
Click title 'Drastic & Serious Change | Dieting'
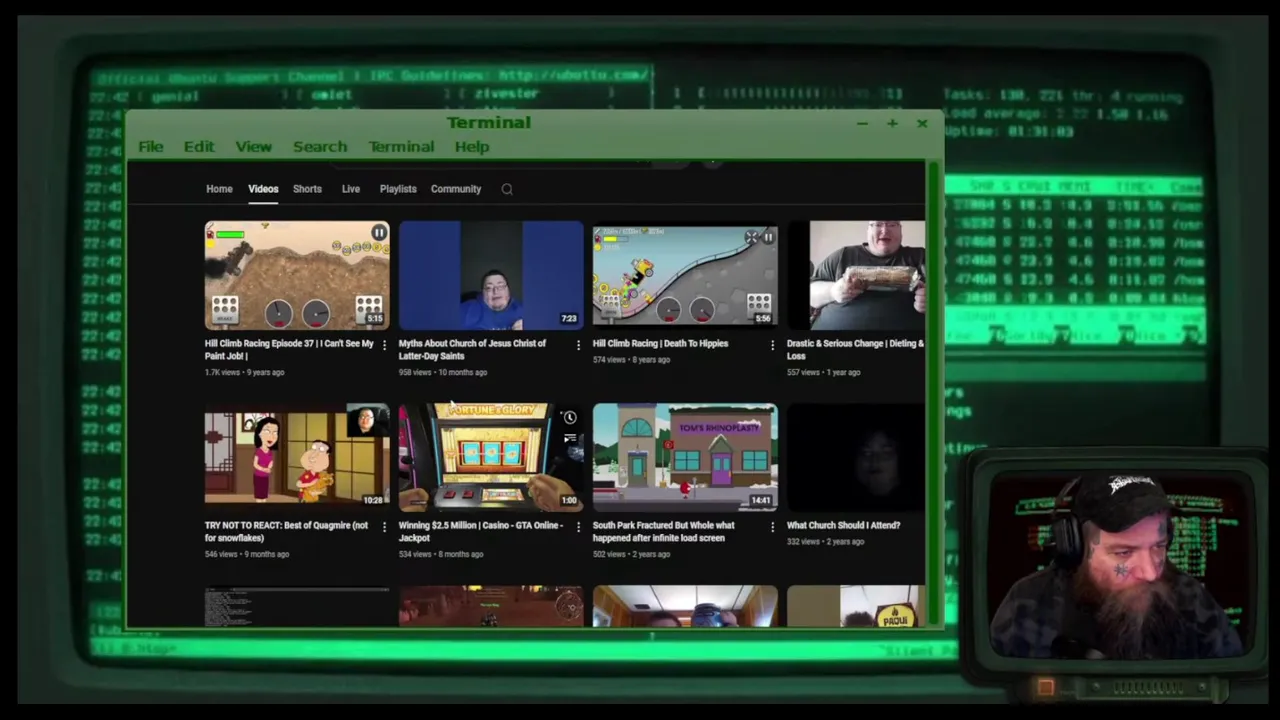pyautogui.click(x=855, y=349)
